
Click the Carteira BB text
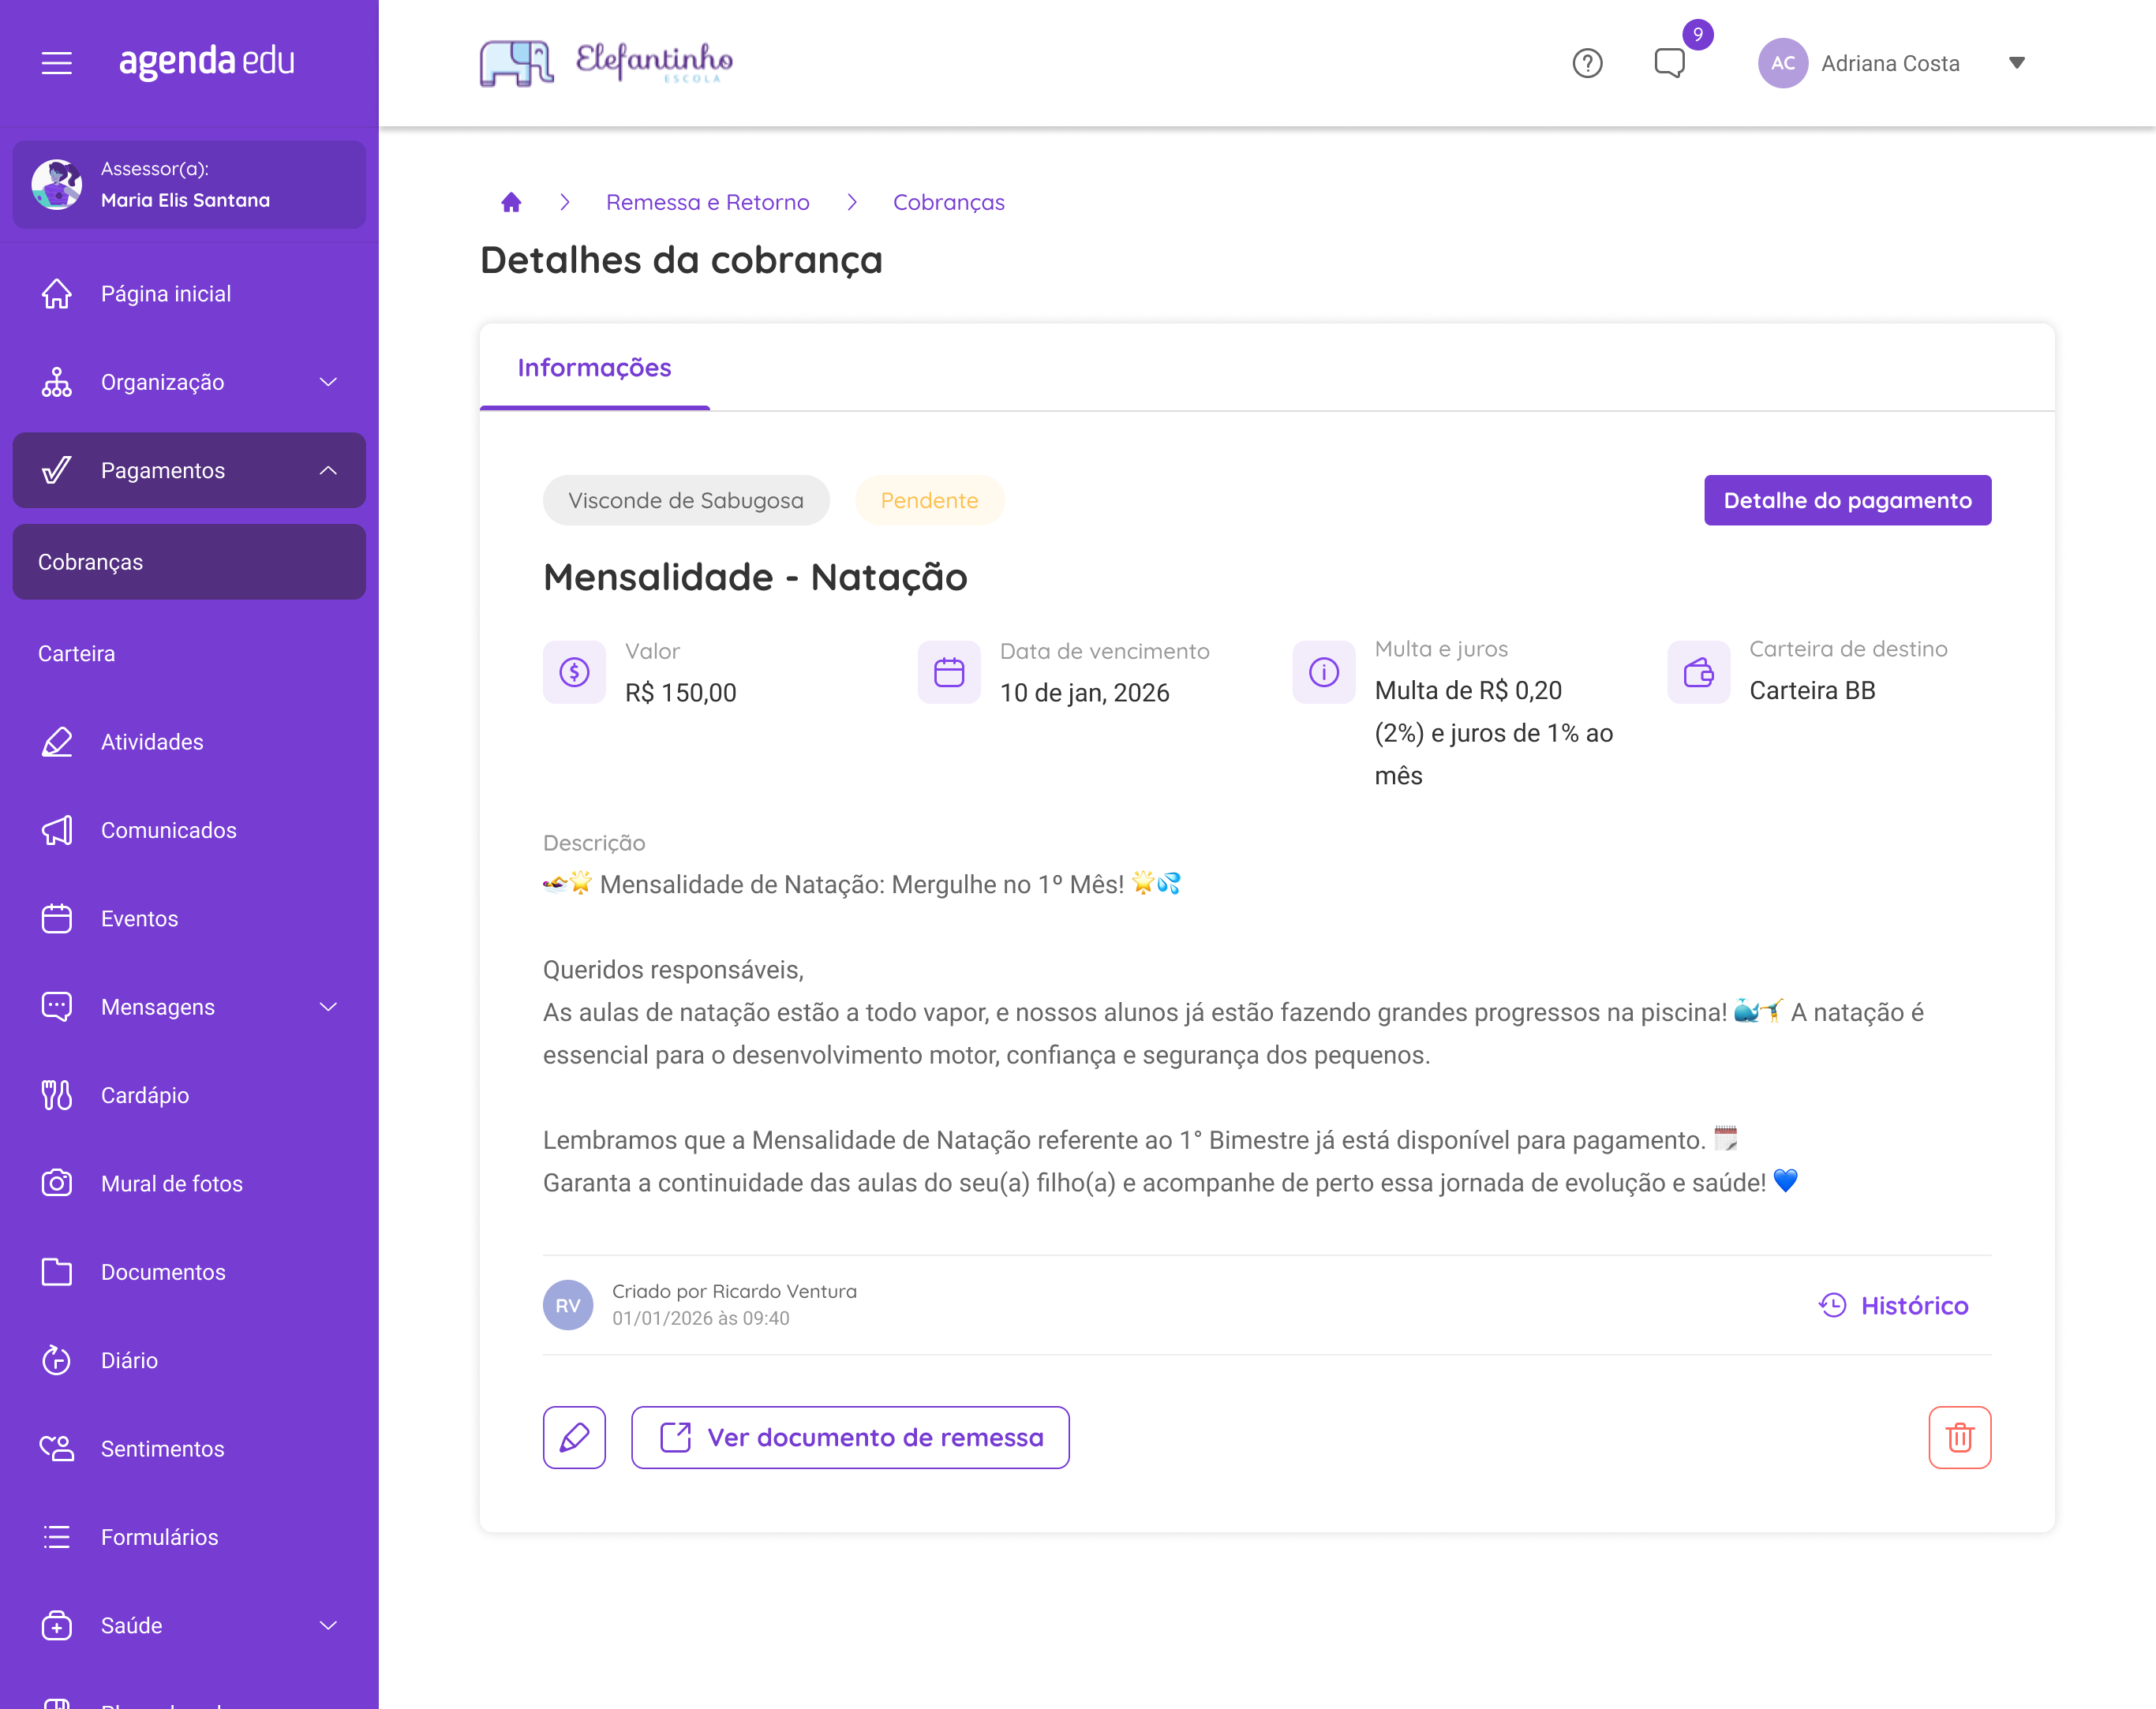pos(1811,691)
